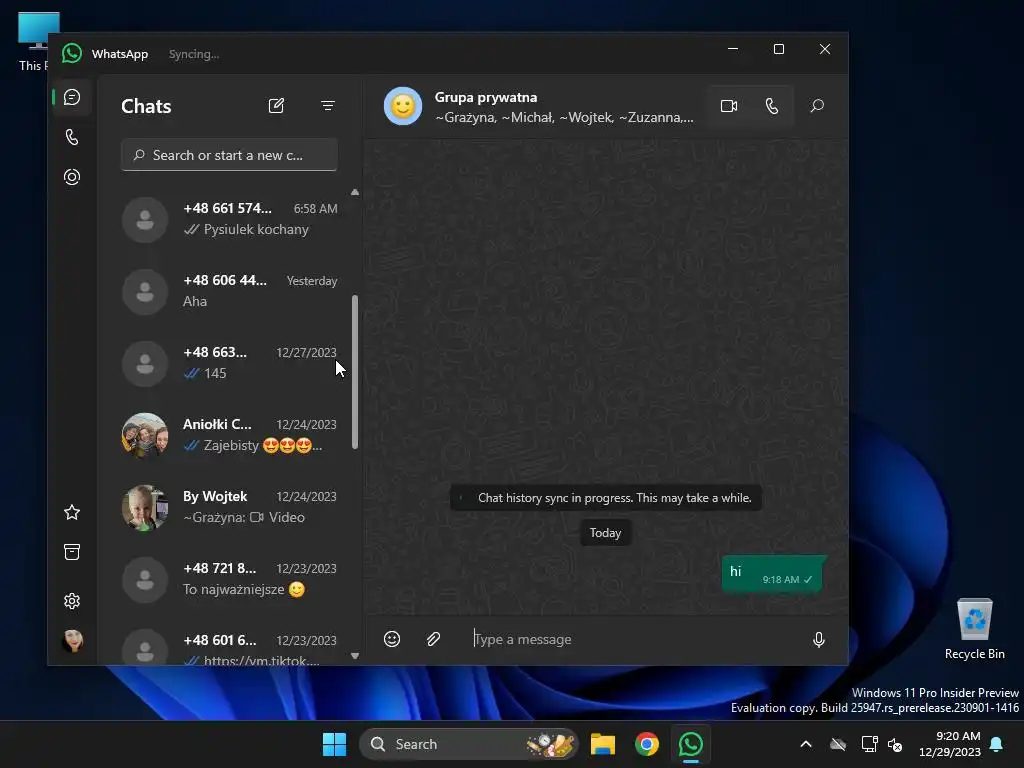
Task: Click the Today date label
Action: coord(605,533)
